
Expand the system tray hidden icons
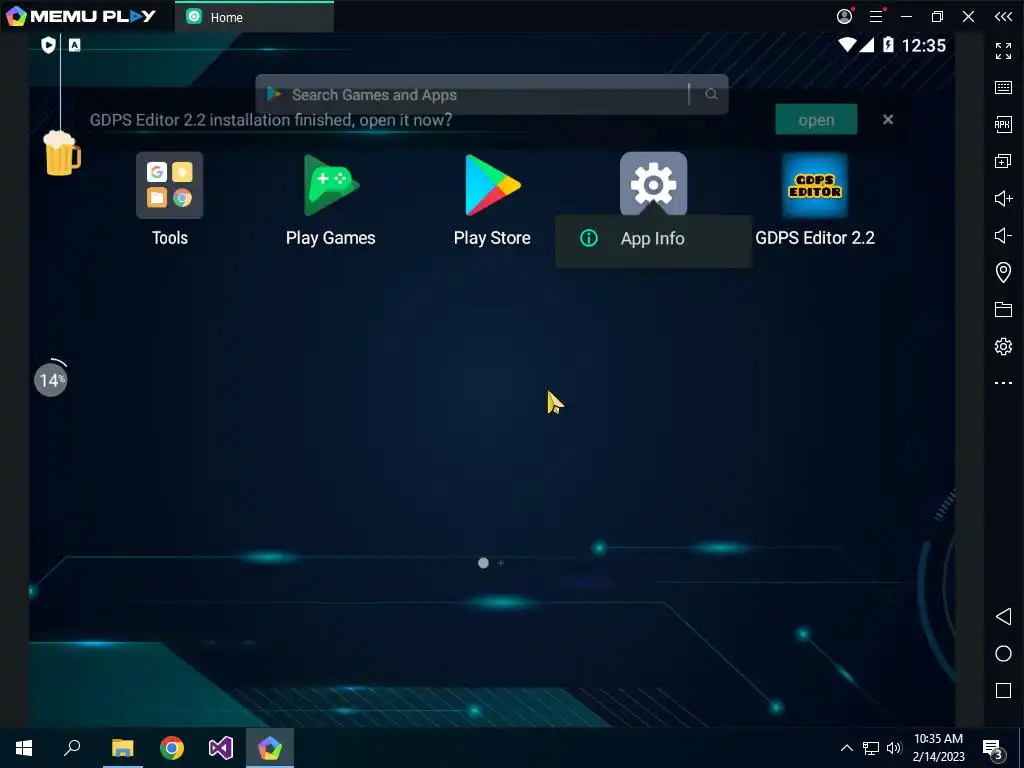pos(846,748)
